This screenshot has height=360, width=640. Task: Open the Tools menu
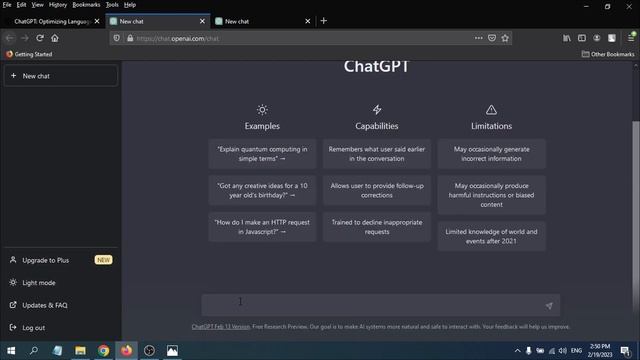[112, 5]
